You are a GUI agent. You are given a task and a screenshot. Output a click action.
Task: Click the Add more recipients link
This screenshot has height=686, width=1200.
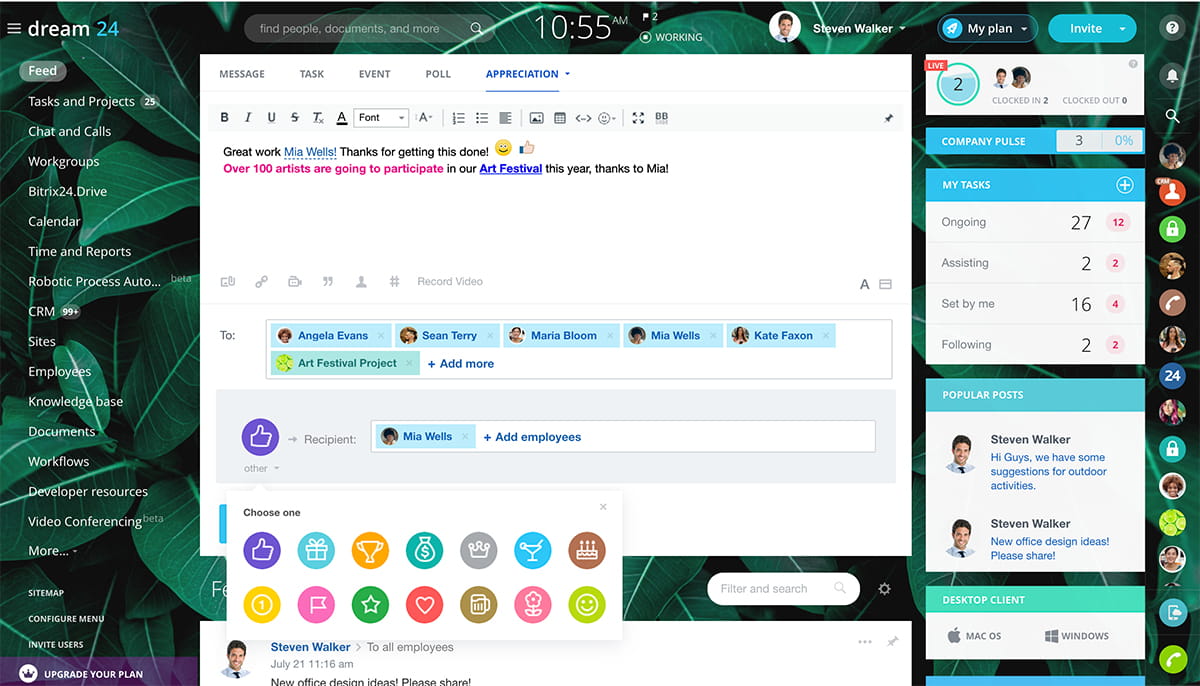click(461, 364)
